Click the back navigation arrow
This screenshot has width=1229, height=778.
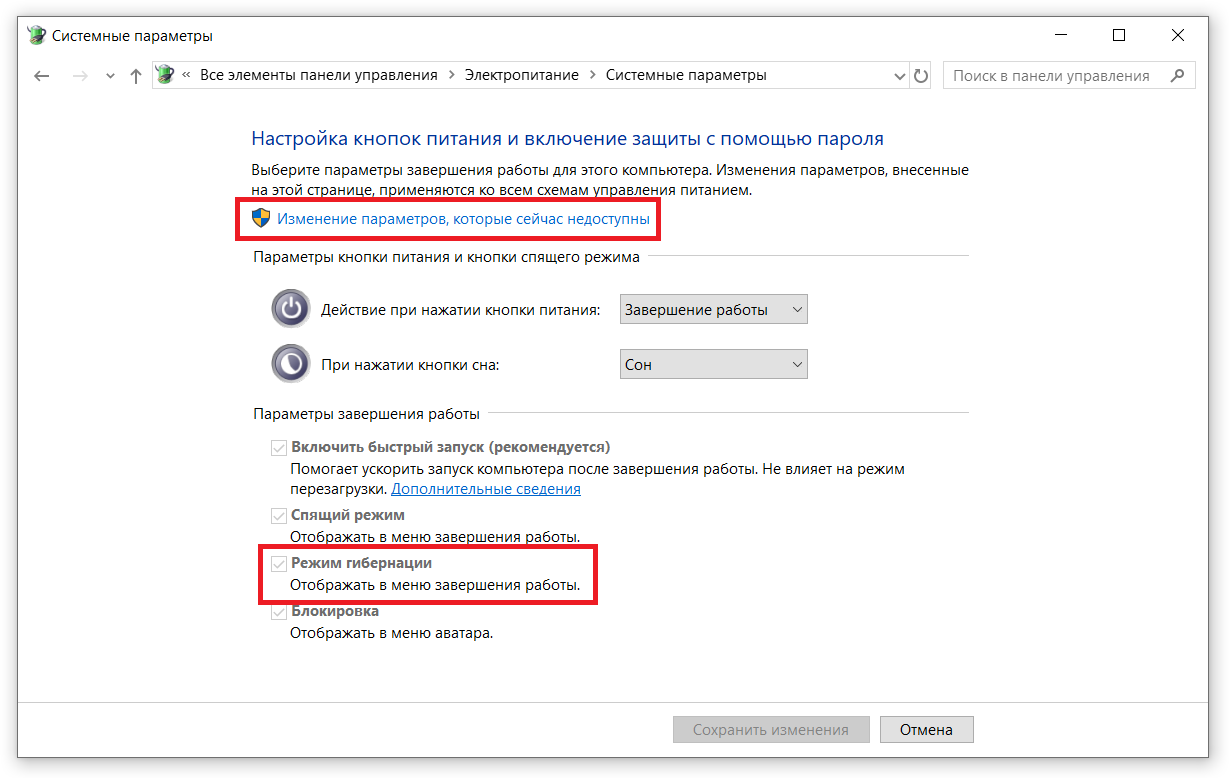41,76
